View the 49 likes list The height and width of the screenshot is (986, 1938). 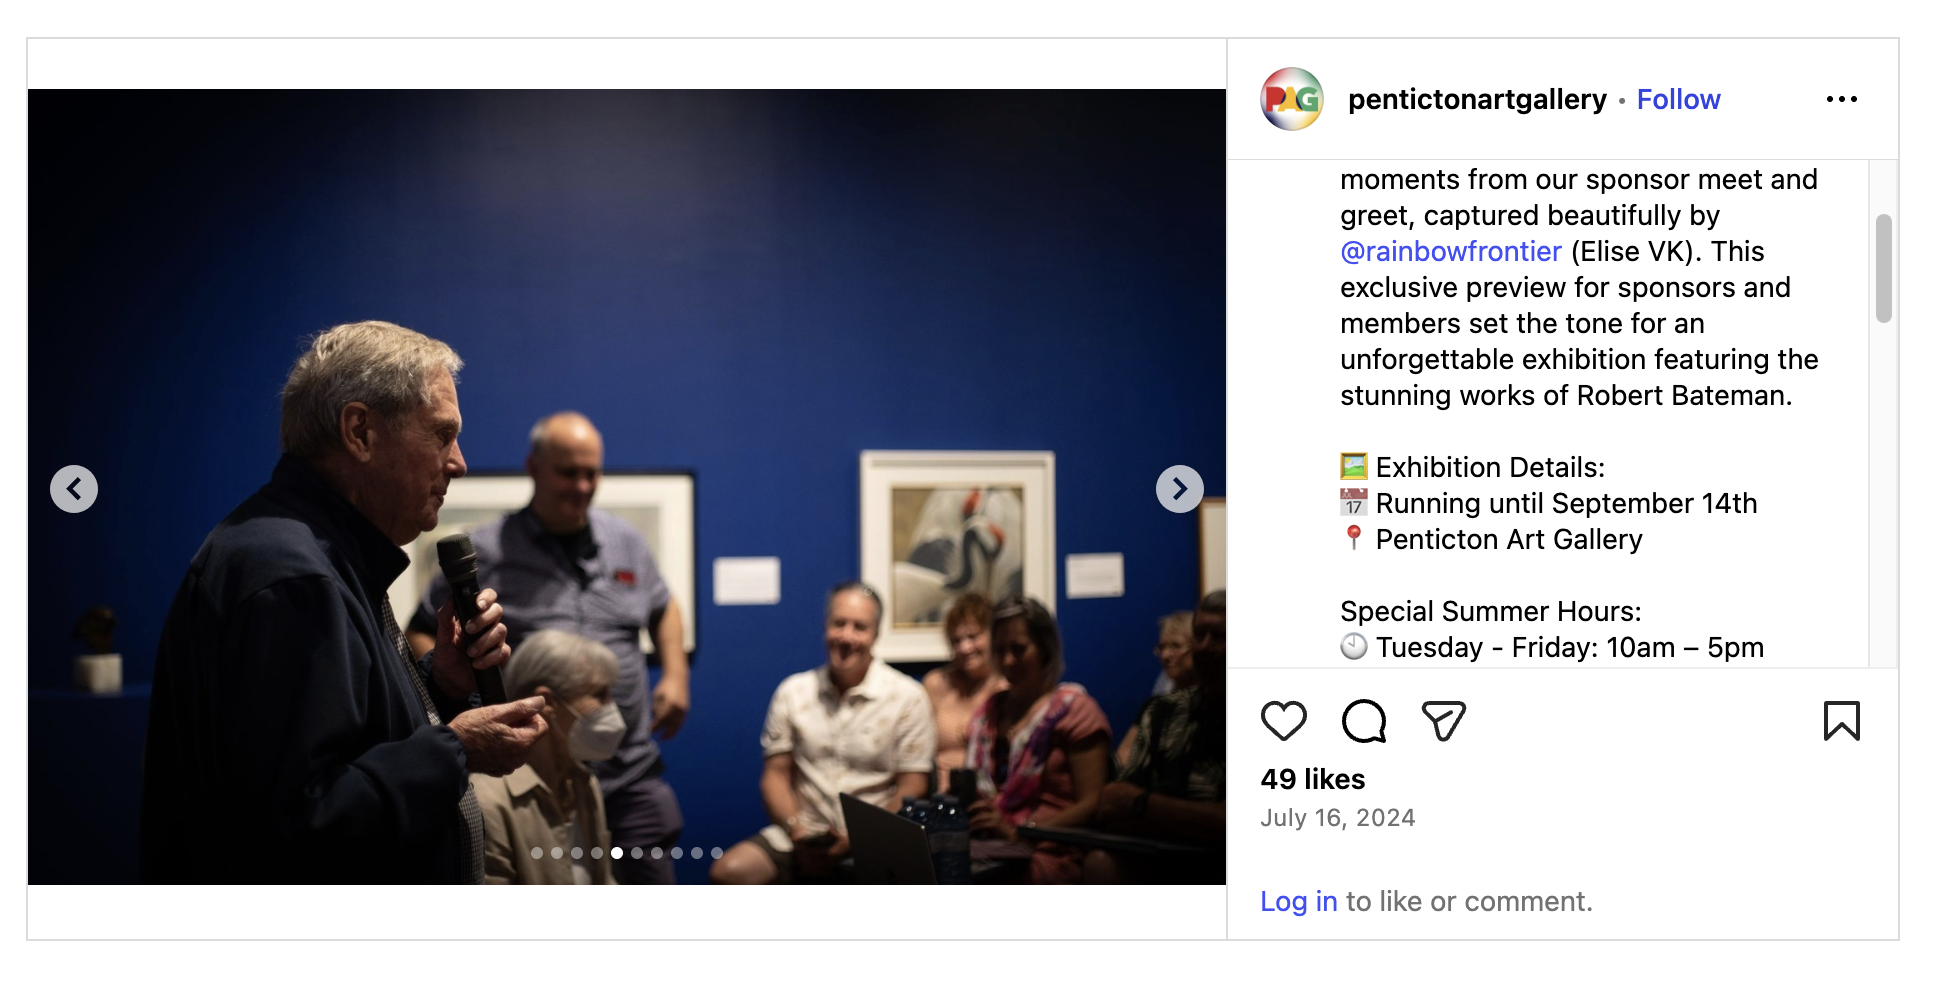[1312, 779]
